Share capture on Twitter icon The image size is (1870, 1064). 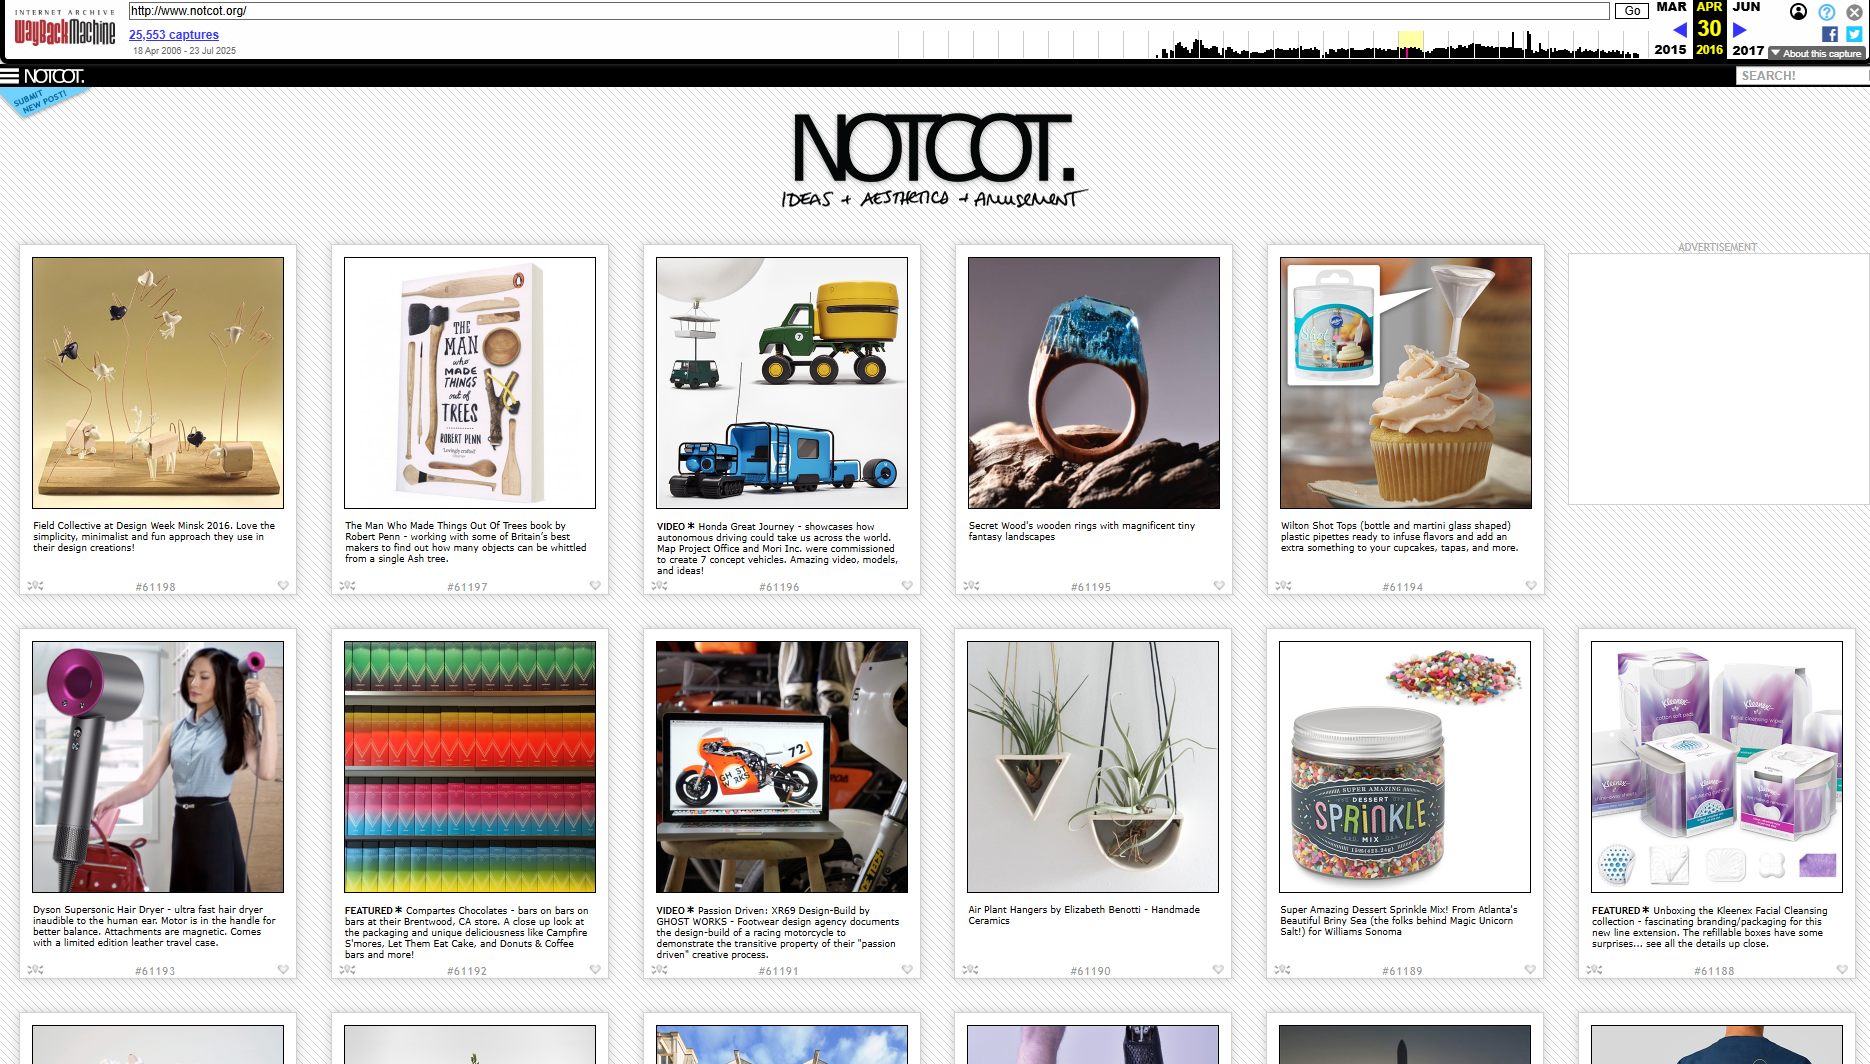(x=1854, y=34)
